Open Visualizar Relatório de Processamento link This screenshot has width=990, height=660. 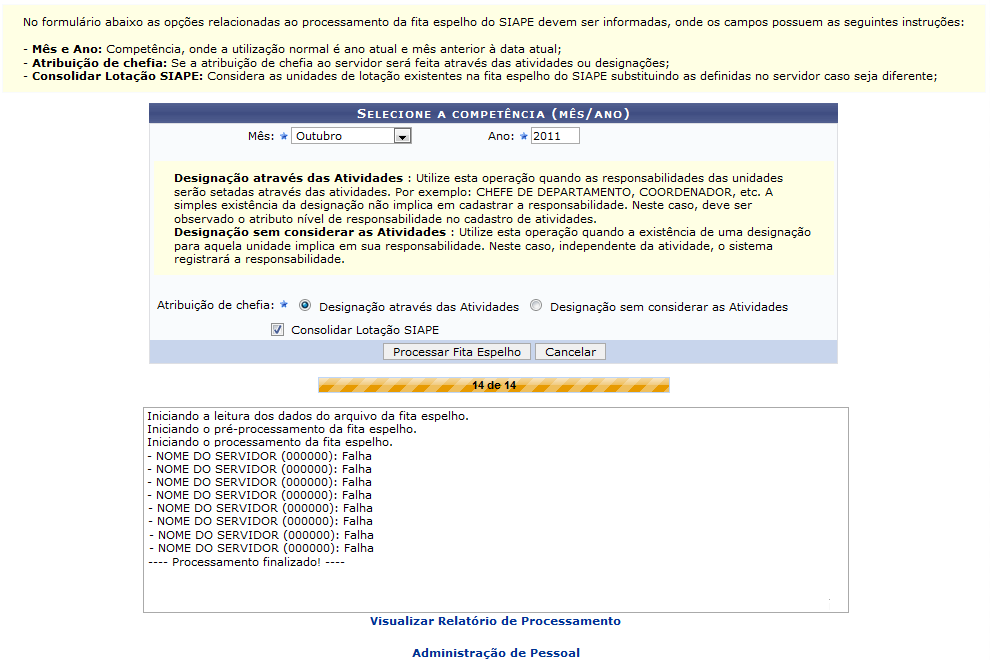(495, 621)
